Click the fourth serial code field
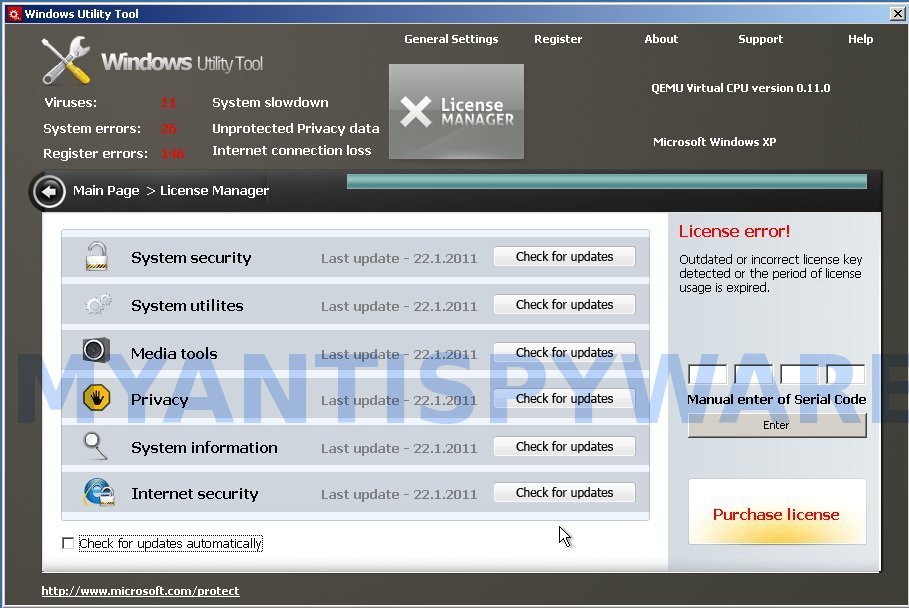This screenshot has width=909, height=608. [845, 374]
